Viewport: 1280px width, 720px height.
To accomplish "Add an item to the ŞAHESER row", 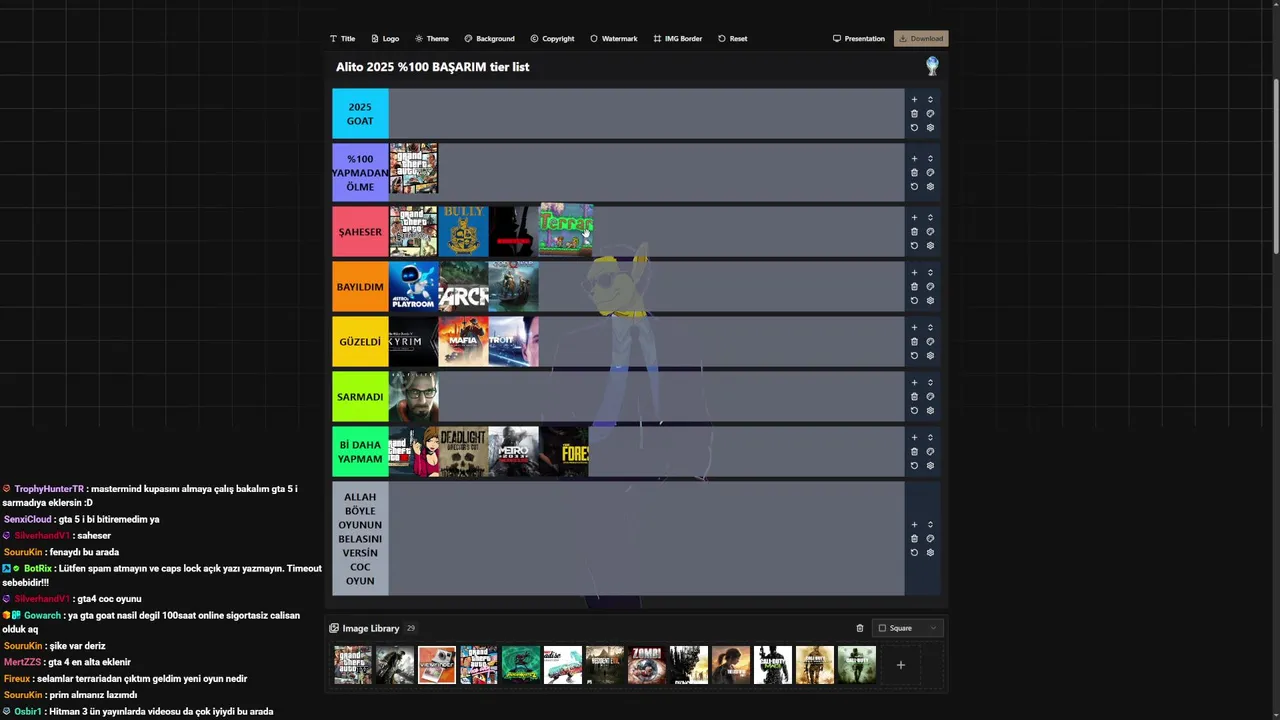I will click(x=914, y=218).
